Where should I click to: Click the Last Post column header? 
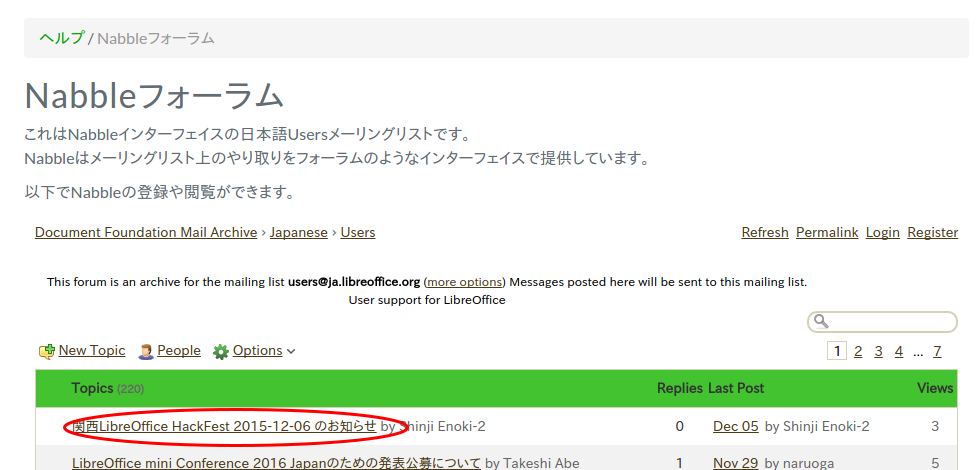tap(736, 388)
